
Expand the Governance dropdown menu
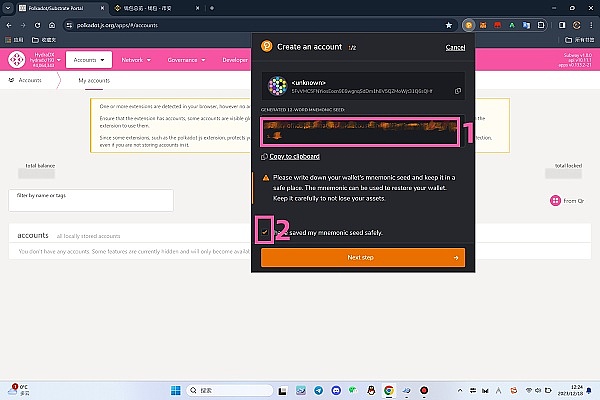186,60
